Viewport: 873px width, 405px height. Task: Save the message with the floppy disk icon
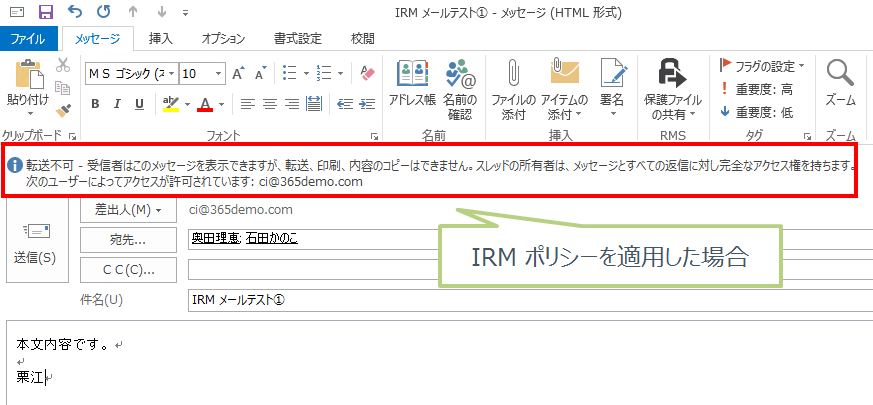(45, 12)
